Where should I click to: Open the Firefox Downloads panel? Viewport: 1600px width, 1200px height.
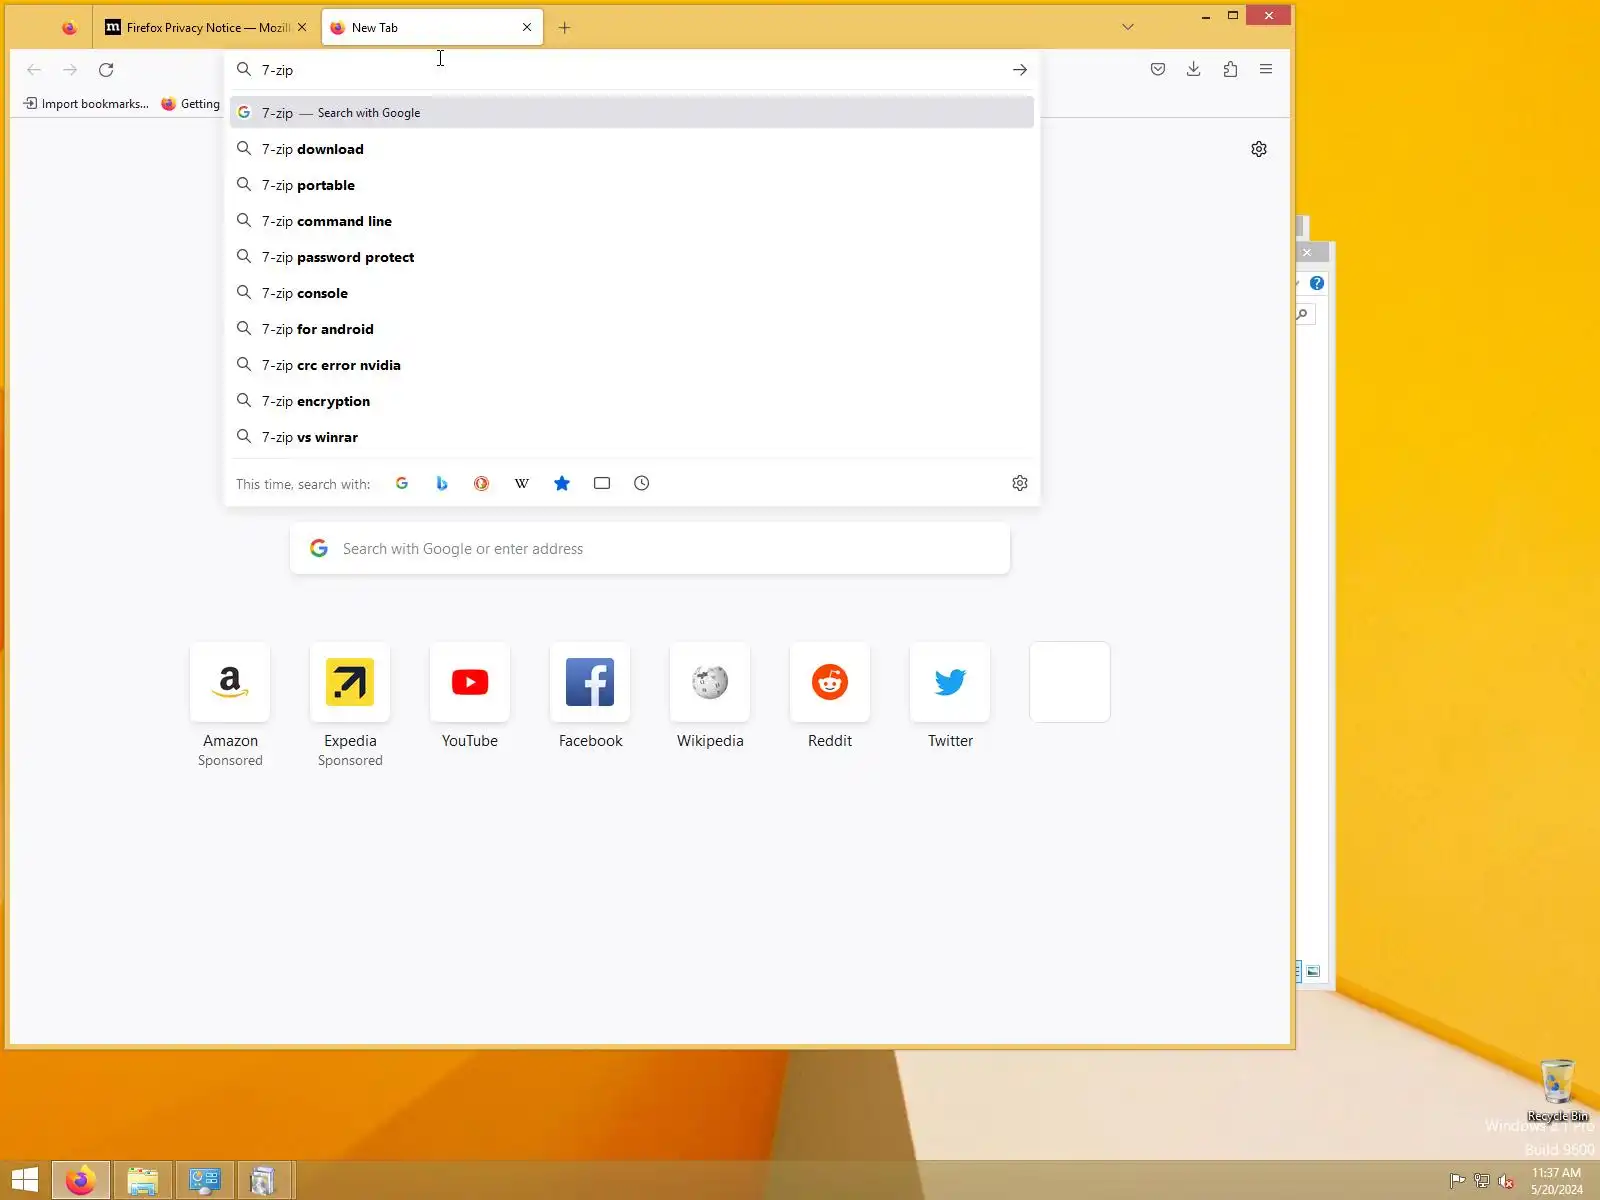click(1194, 69)
